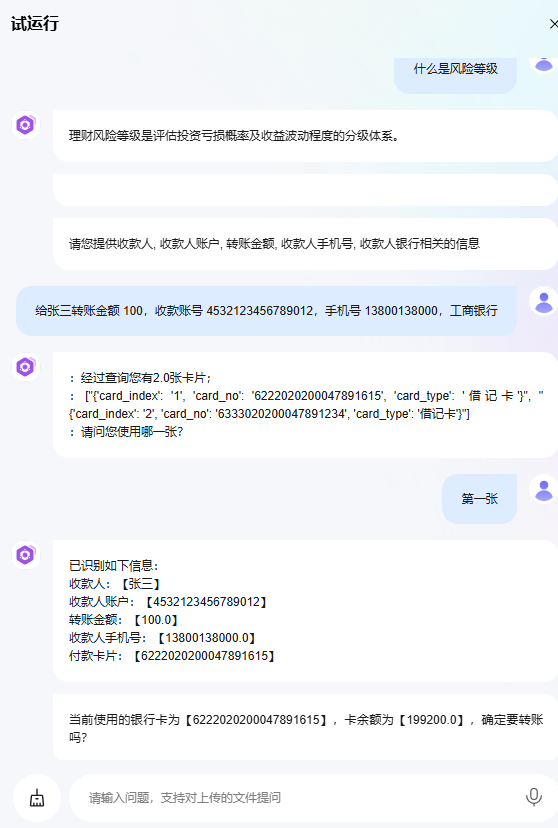Click the bot avatar beside 理财风险等级 reply
The width and height of the screenshot is (558, 828).
click(25, 125)
